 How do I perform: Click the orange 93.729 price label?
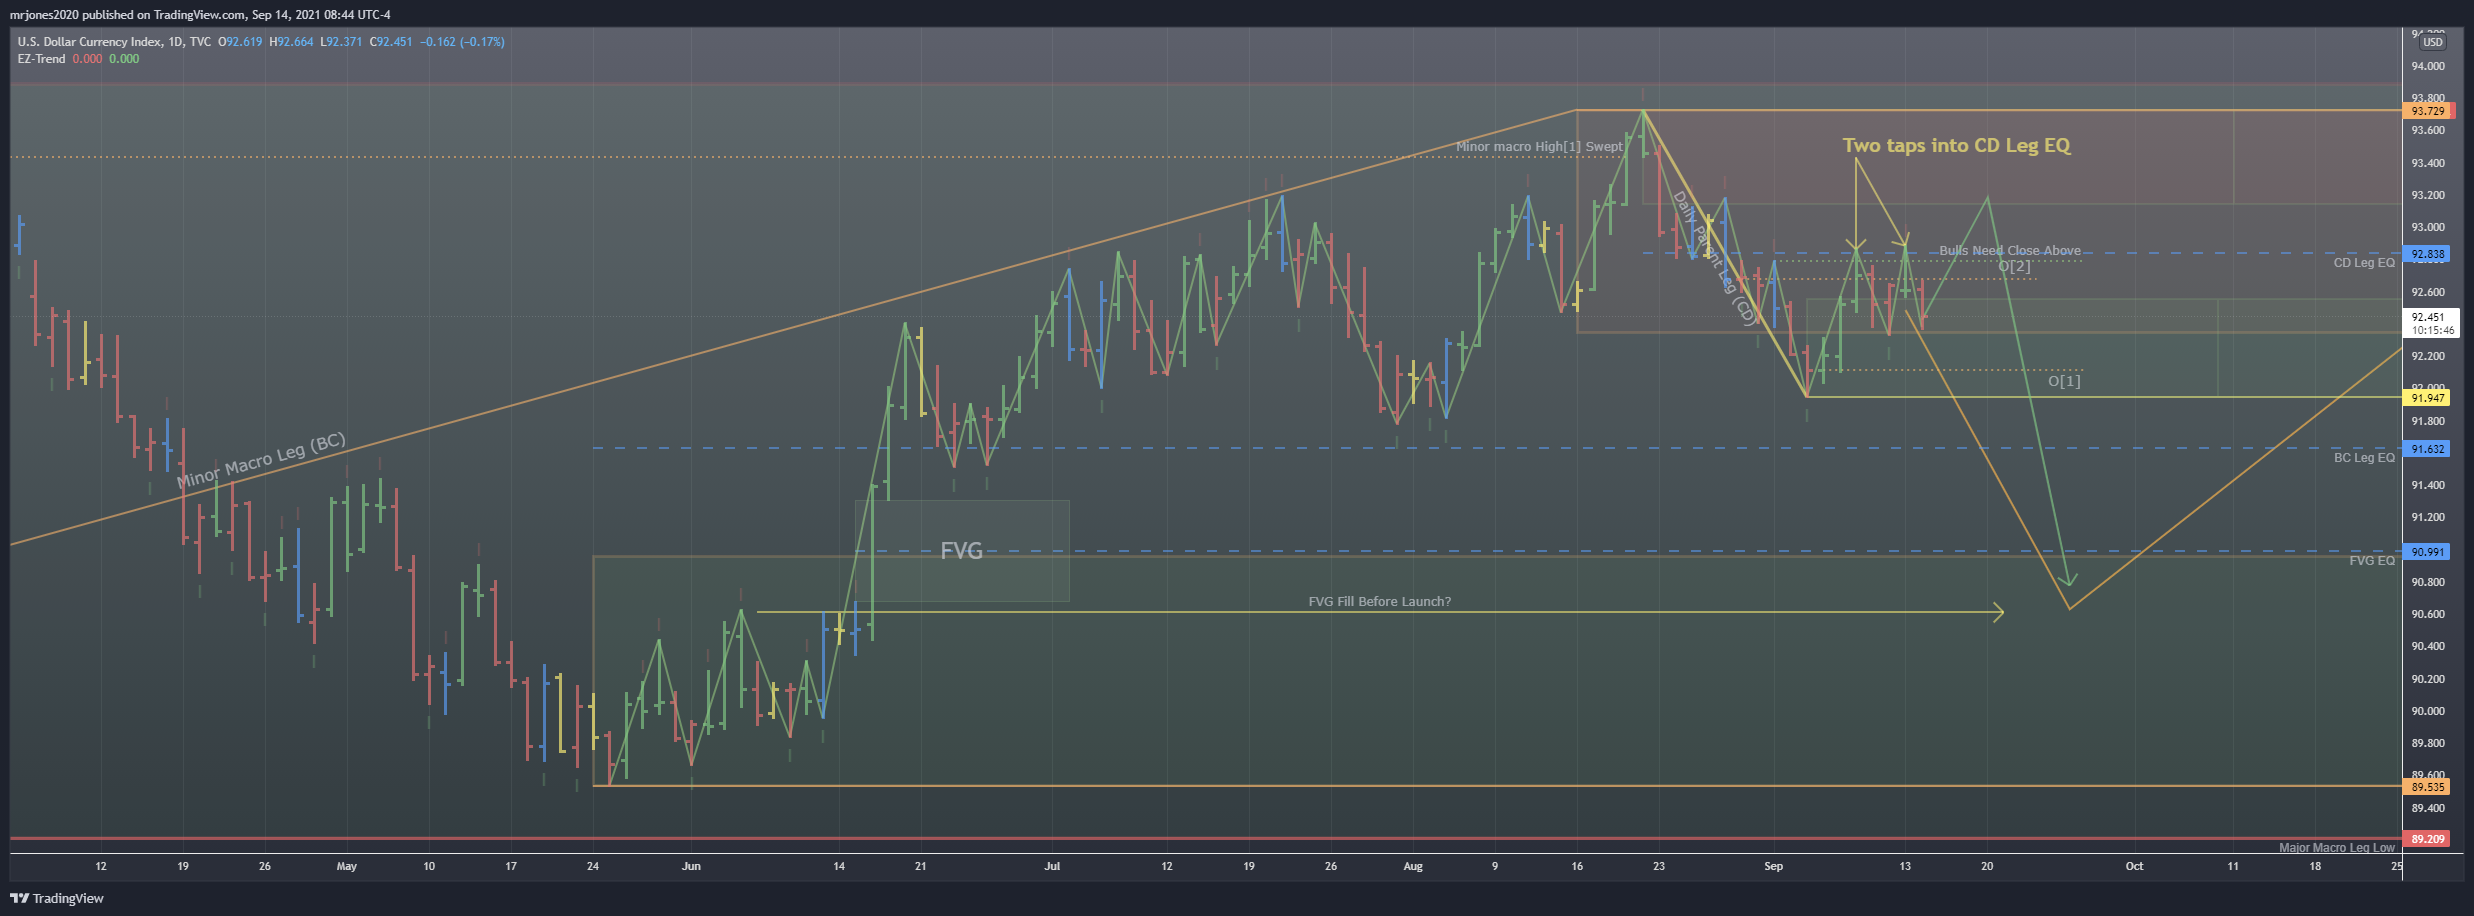[2428, 111]
